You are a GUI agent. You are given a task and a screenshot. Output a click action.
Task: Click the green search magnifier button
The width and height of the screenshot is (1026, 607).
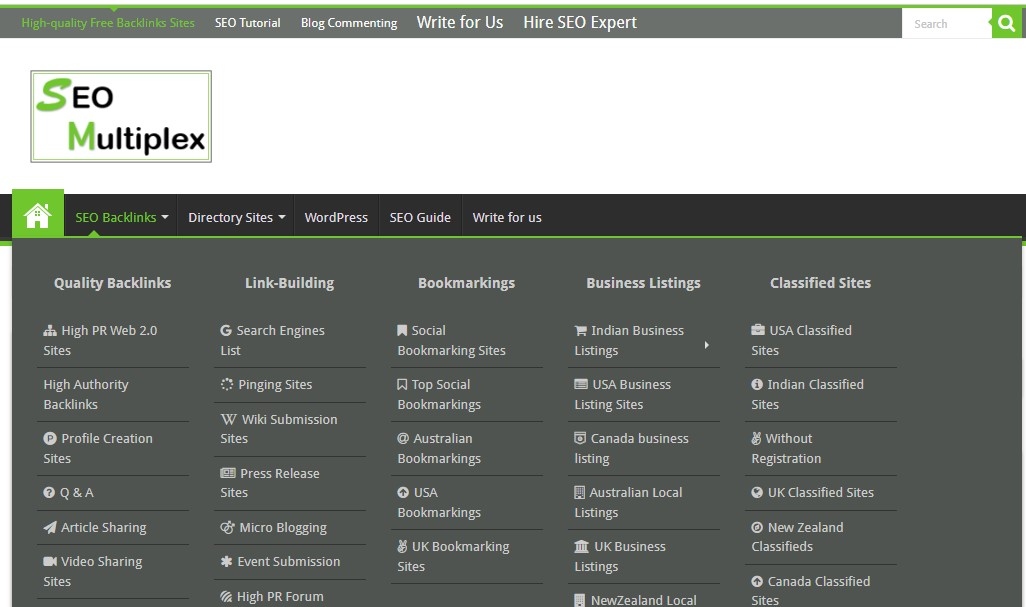click(x=1006, y=24)
